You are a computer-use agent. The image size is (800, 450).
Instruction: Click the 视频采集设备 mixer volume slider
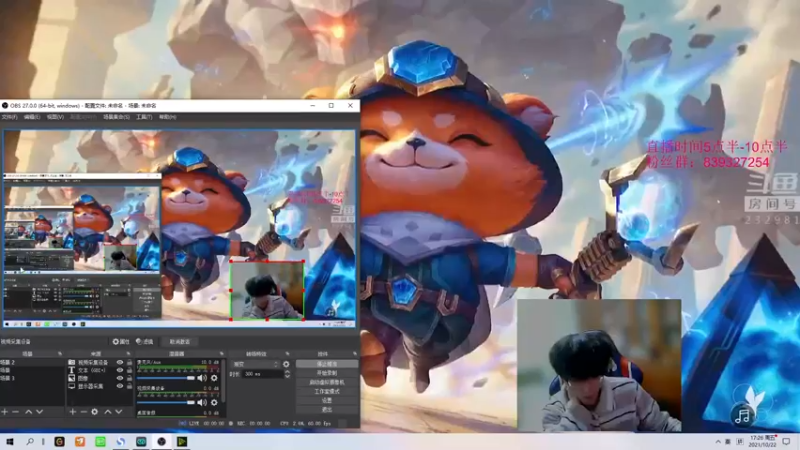tap(166, 403)
